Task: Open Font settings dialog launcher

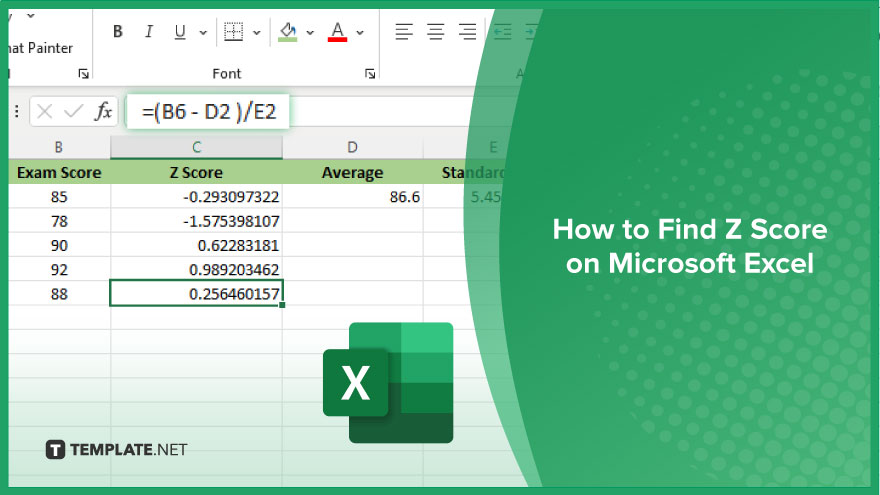Action: 370,74
